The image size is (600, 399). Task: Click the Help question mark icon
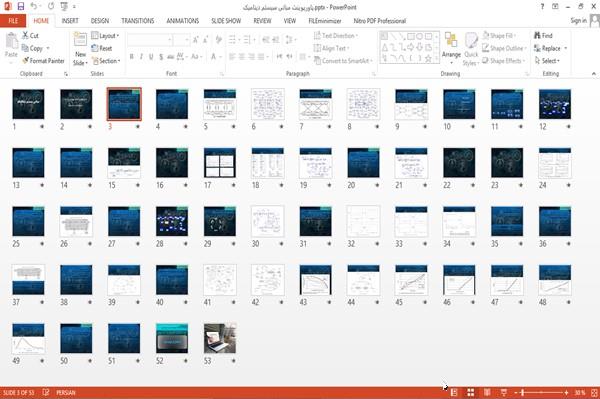pos(542,7)
